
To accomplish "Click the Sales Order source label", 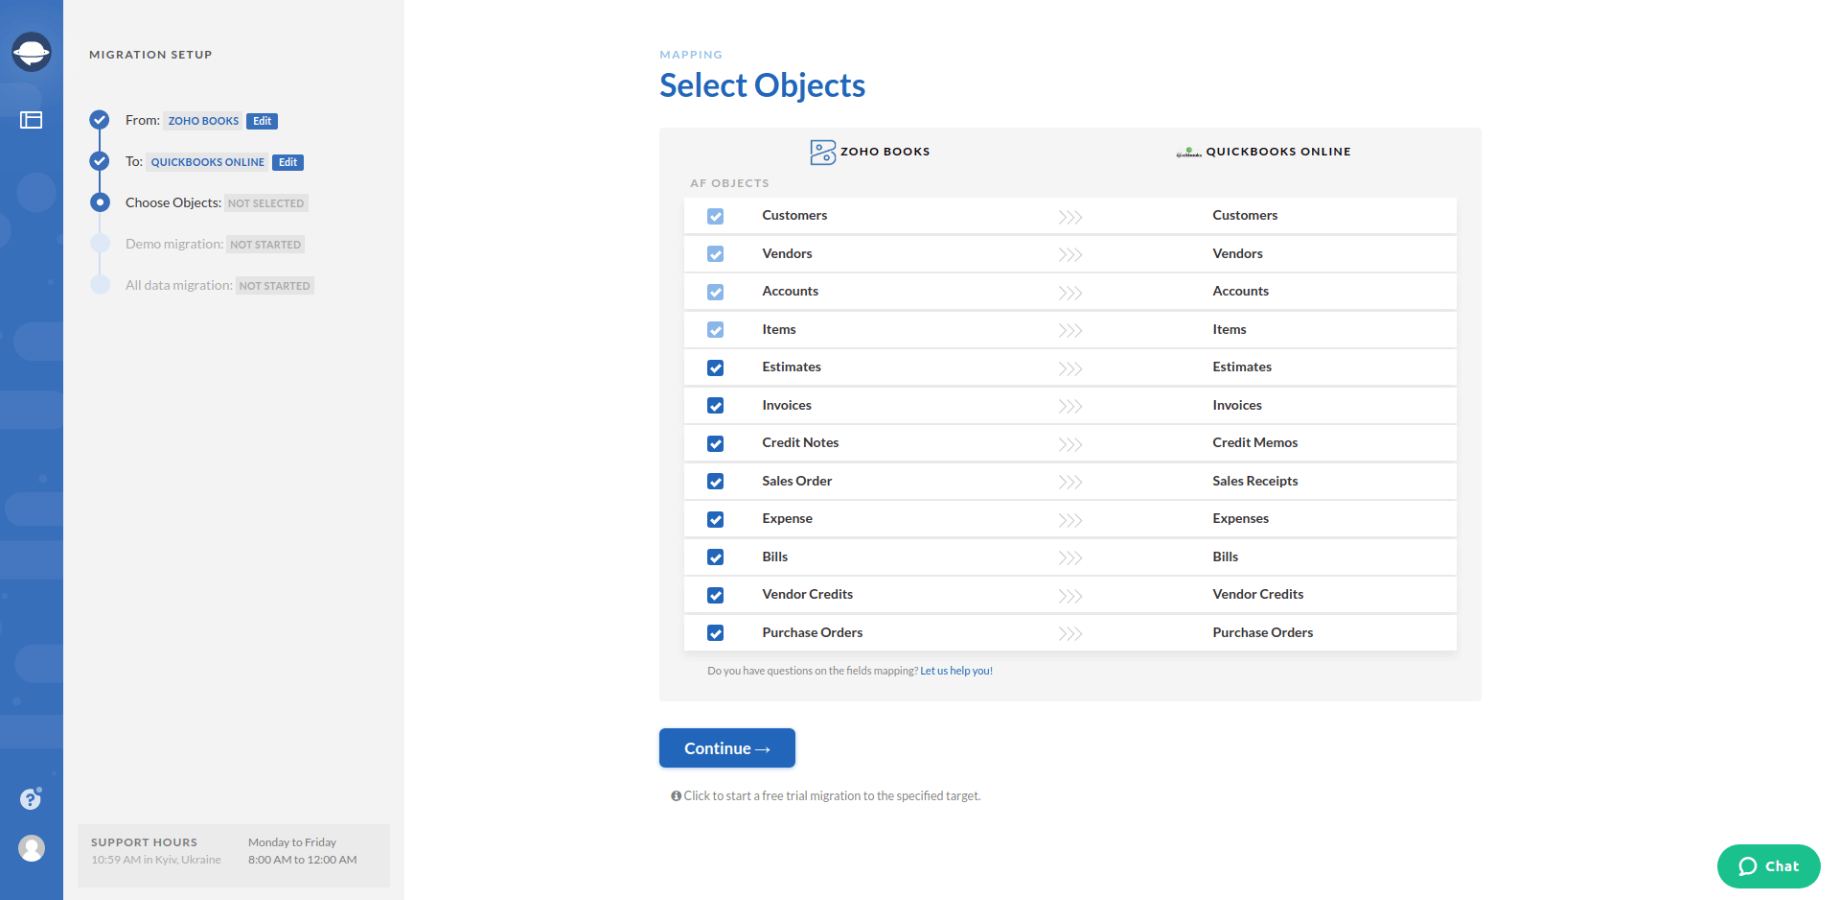I will 797,481.
